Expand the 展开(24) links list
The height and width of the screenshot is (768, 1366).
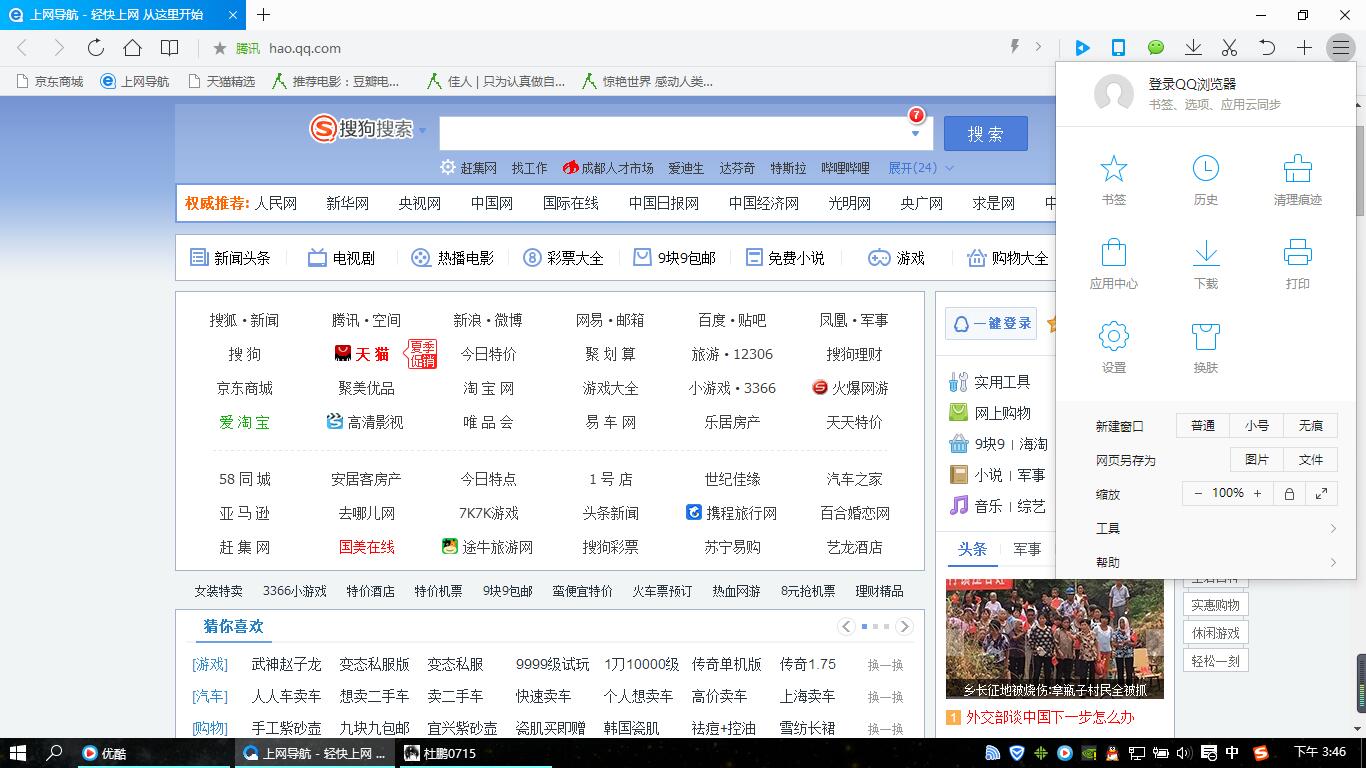point(921,168)
